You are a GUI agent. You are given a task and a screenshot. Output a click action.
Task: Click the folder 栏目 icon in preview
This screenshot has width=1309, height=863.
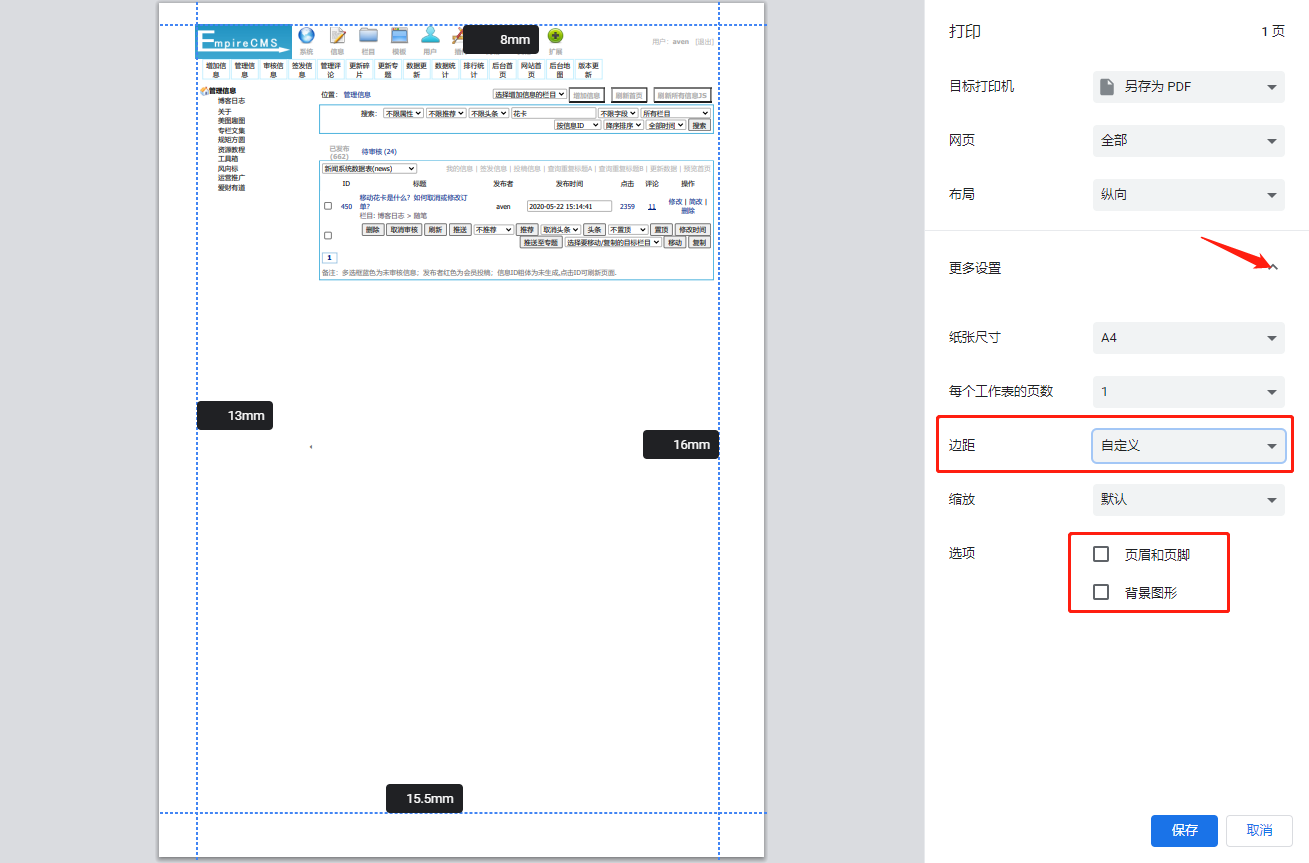[368, 36]
